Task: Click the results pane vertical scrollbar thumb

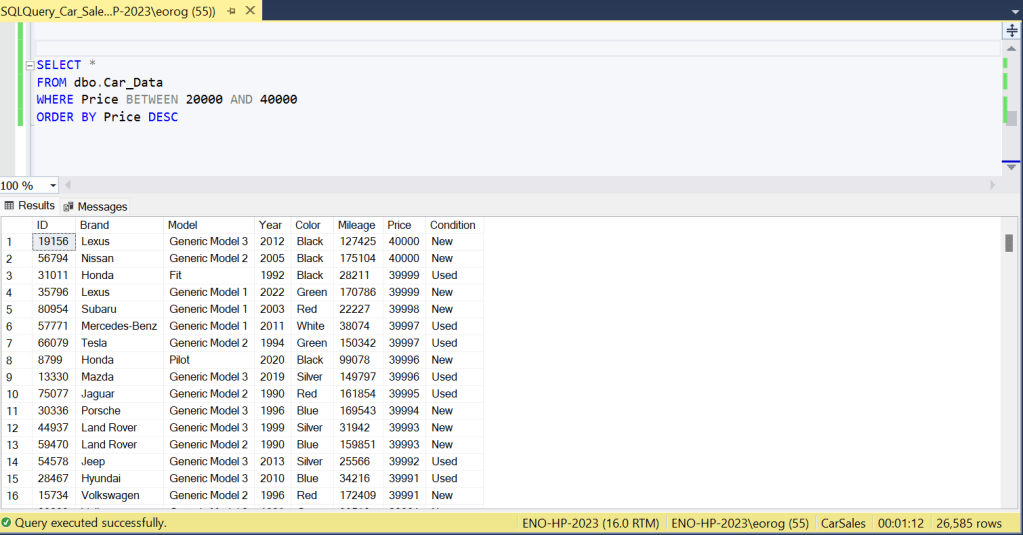Action: pyautogui.click(x=1009, y=243)
